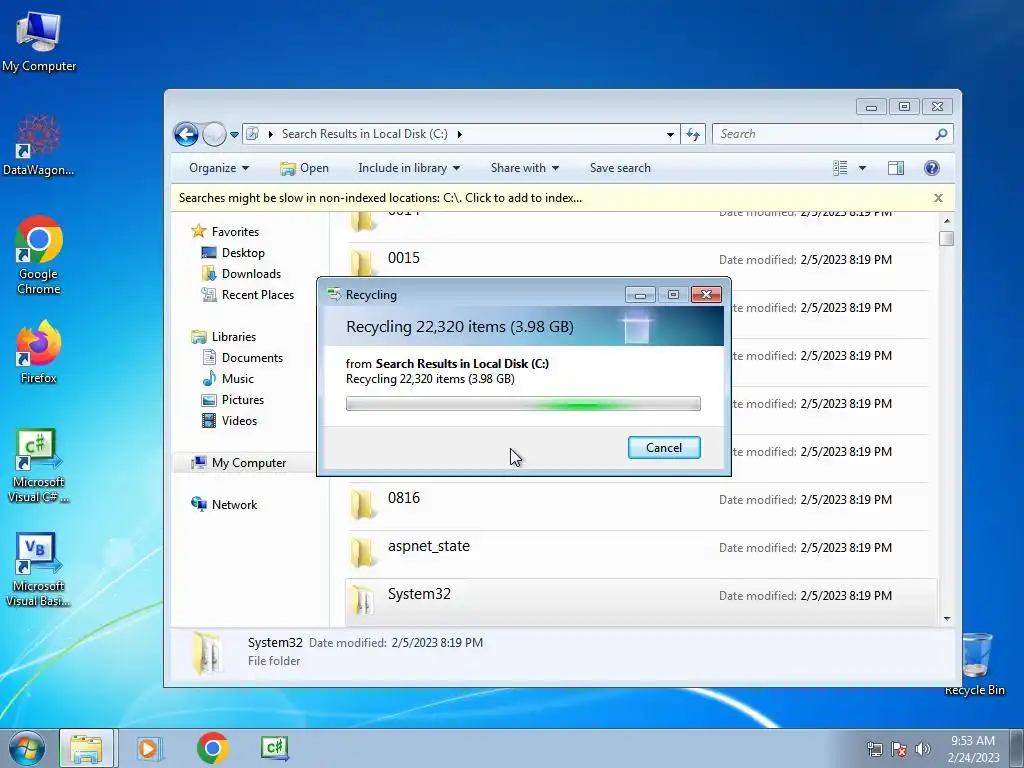Open Music library
This screenshot has width=1024, height=768.
(228, 379)
